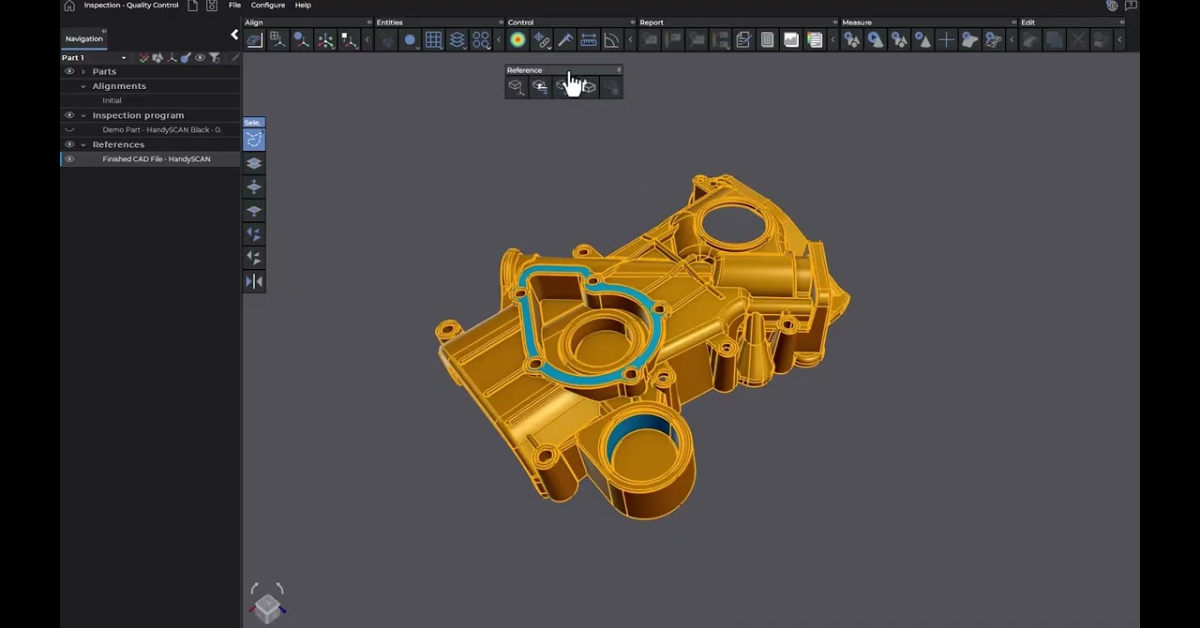This screenshot has width=1200, height=628.
Task: Click the view orientation cube
Action: point(267,606)
